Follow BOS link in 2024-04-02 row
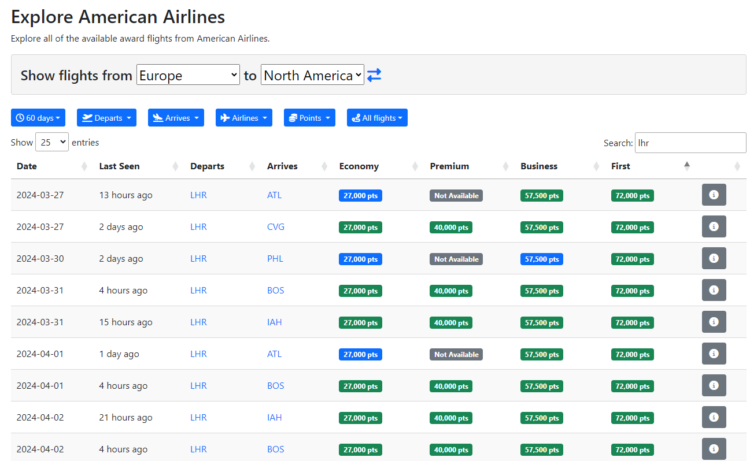Image resolution: width=750 pixels, height=461 pixels. [x=276, y=449]
